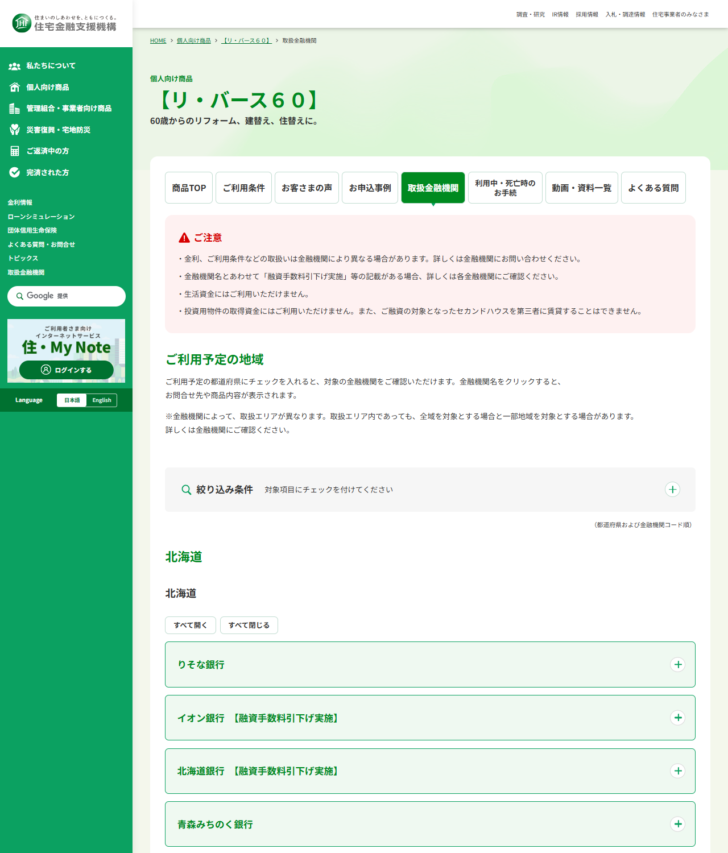Open the 個人向け商品 sidebar menu

pos(47,87)
